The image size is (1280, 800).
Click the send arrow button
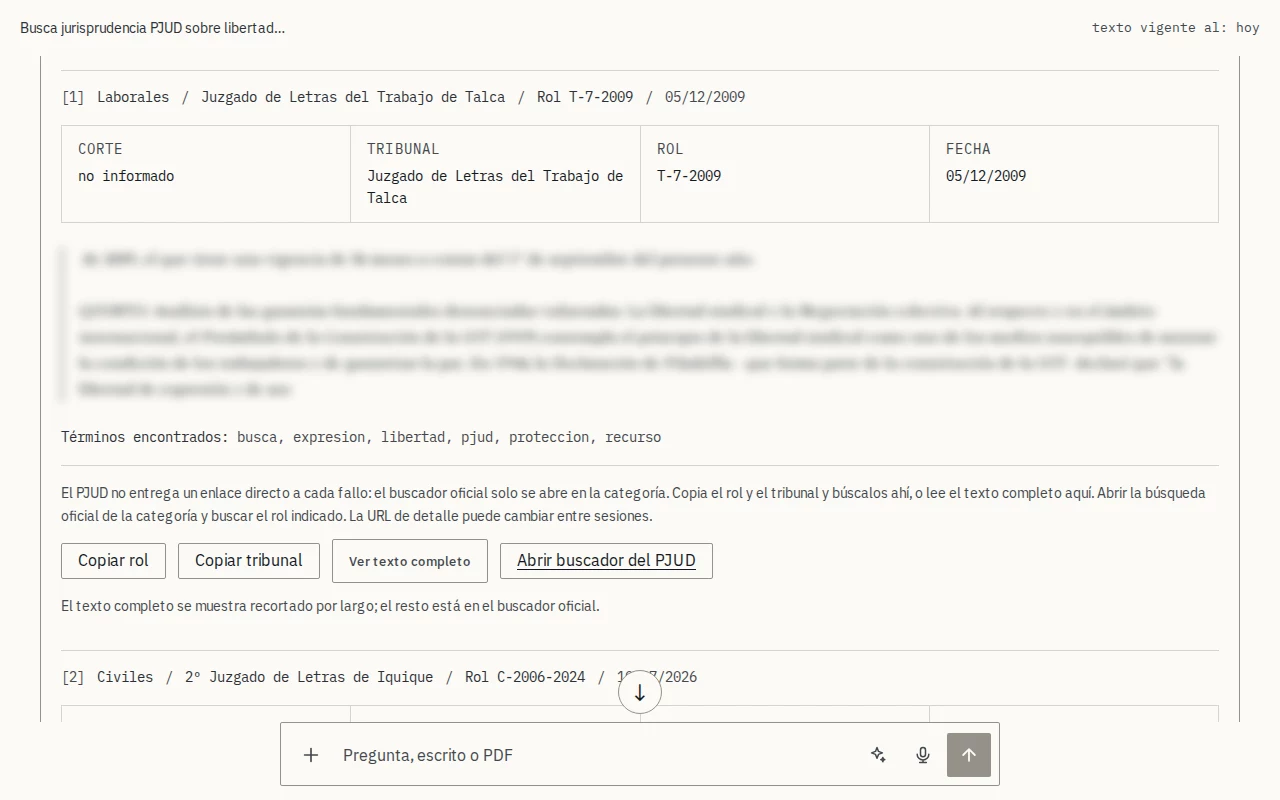point(969,755)
